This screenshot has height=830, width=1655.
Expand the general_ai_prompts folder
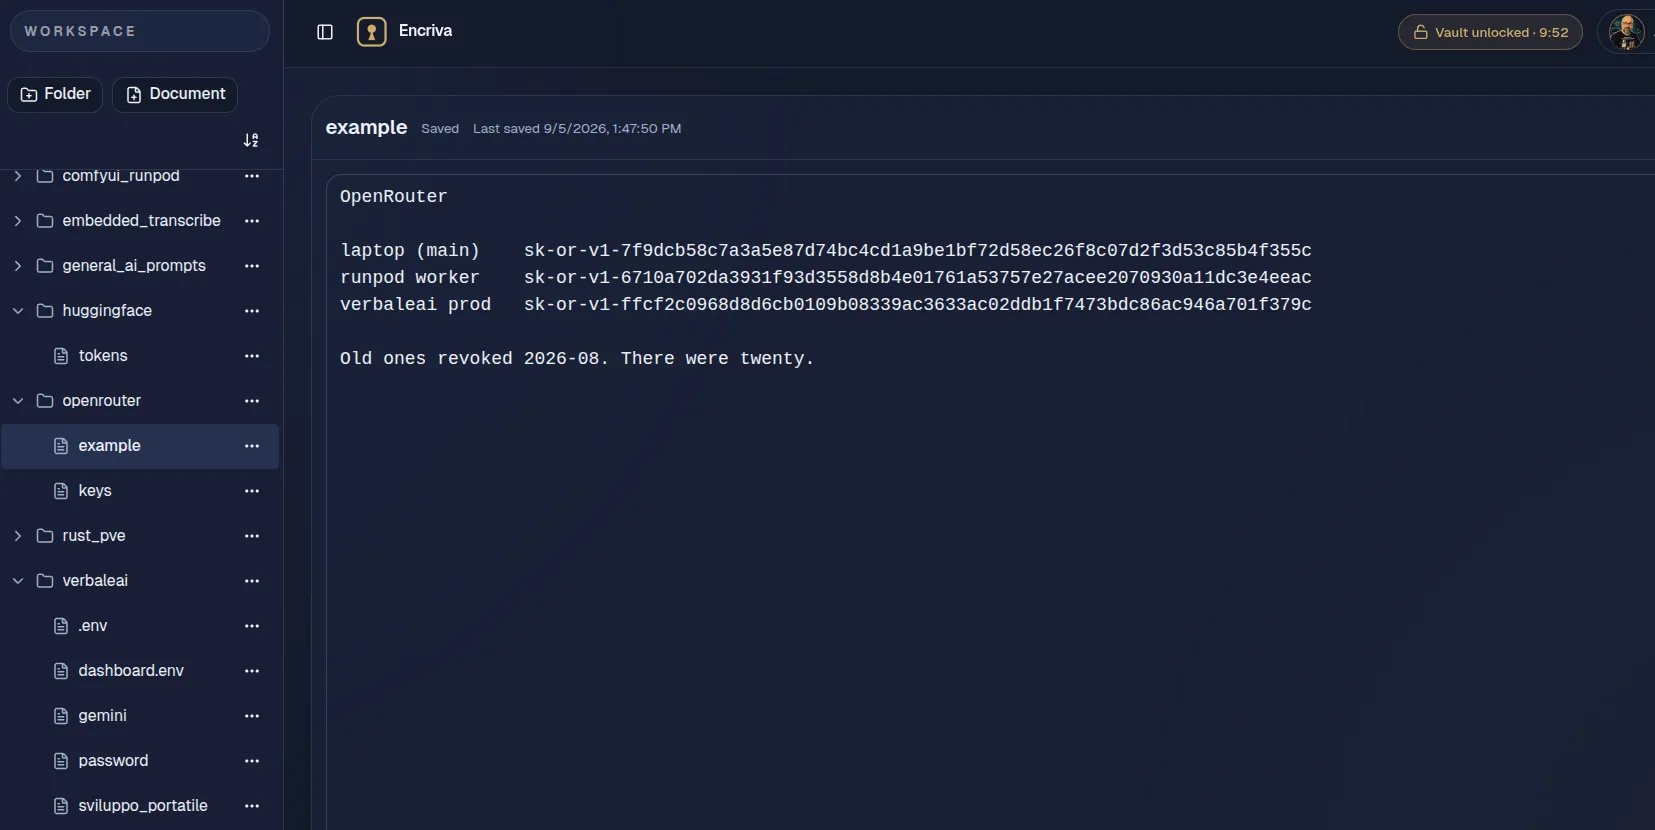click(x=18, y=266)
